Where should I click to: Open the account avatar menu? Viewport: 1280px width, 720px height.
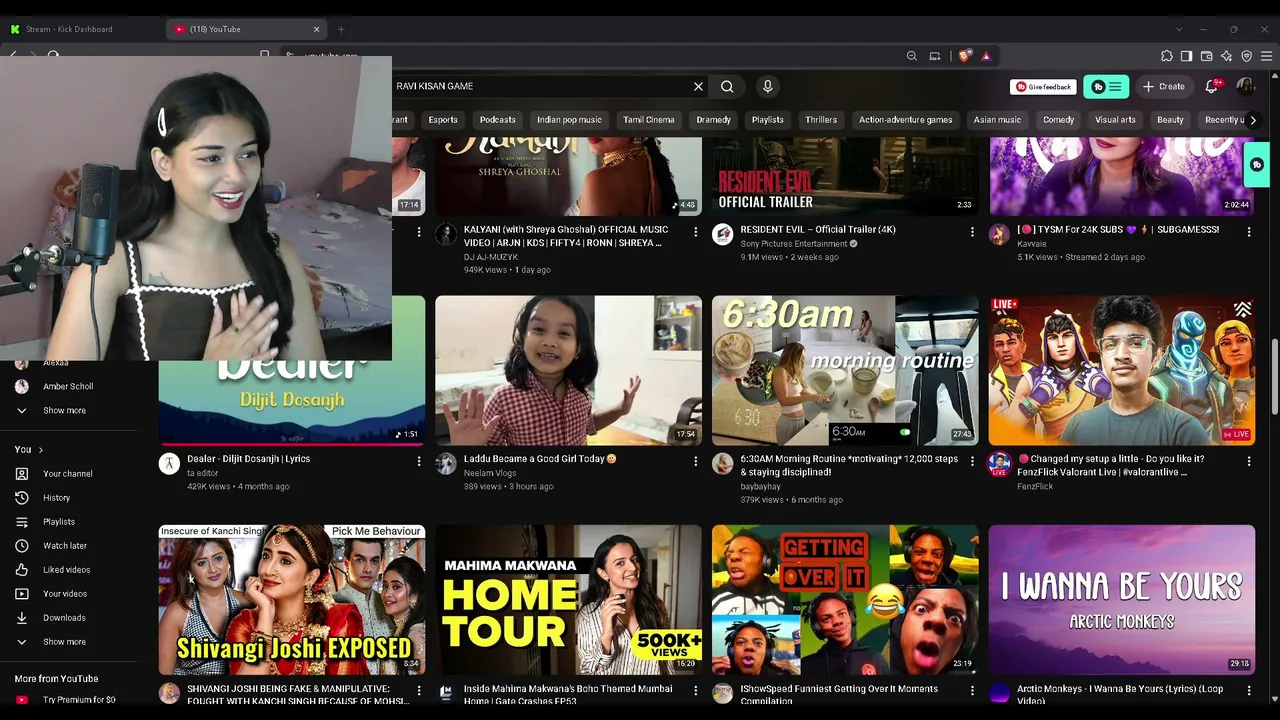[x=1245, y=87]
